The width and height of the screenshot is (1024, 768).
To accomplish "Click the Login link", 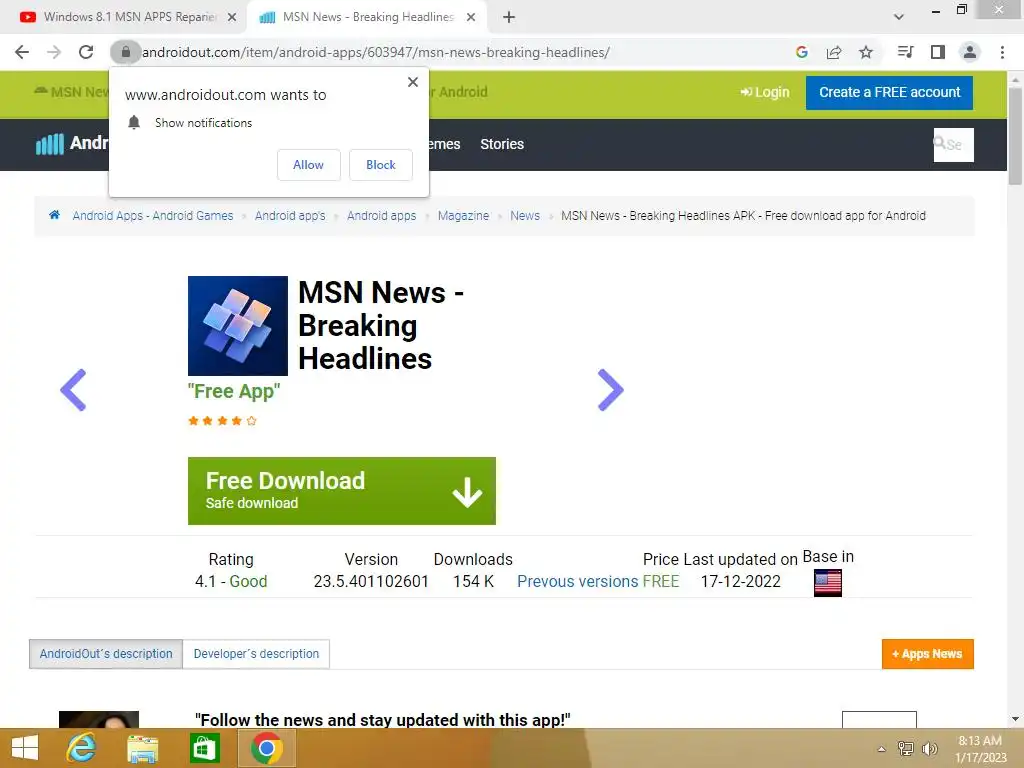I will 765,92.
